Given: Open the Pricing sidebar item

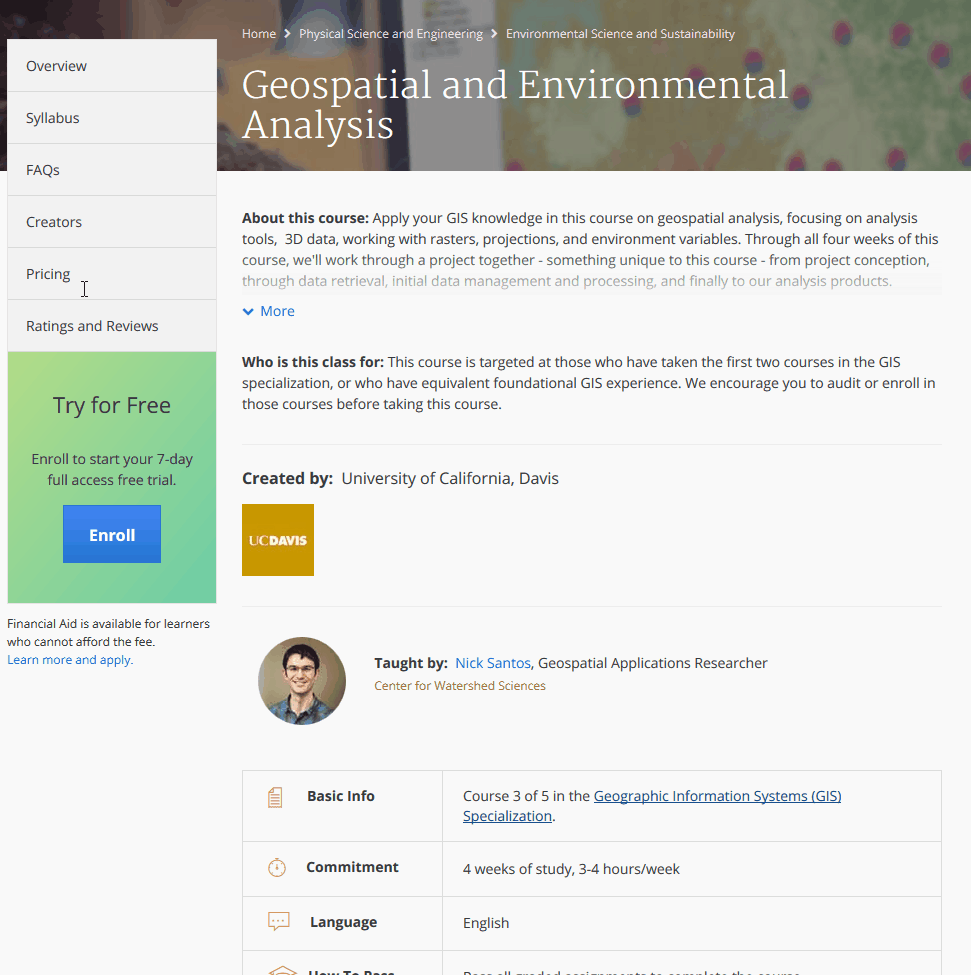Looking at the screenshot, I should [x=112, y=274].
